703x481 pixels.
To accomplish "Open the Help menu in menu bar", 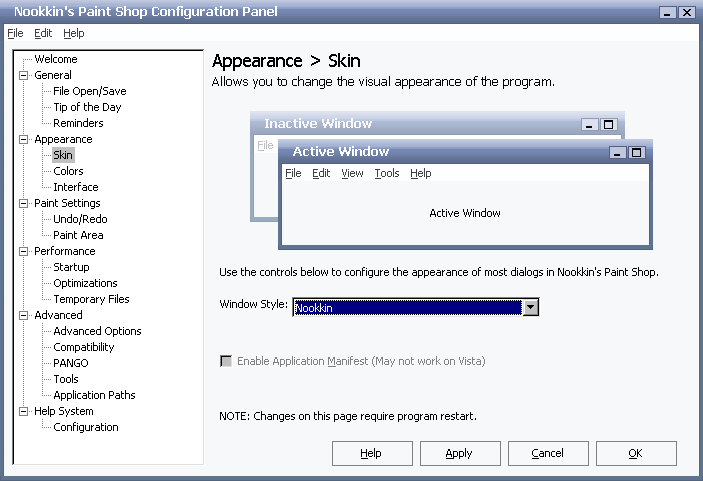I will pyautogui.click(x=74, y=33).
